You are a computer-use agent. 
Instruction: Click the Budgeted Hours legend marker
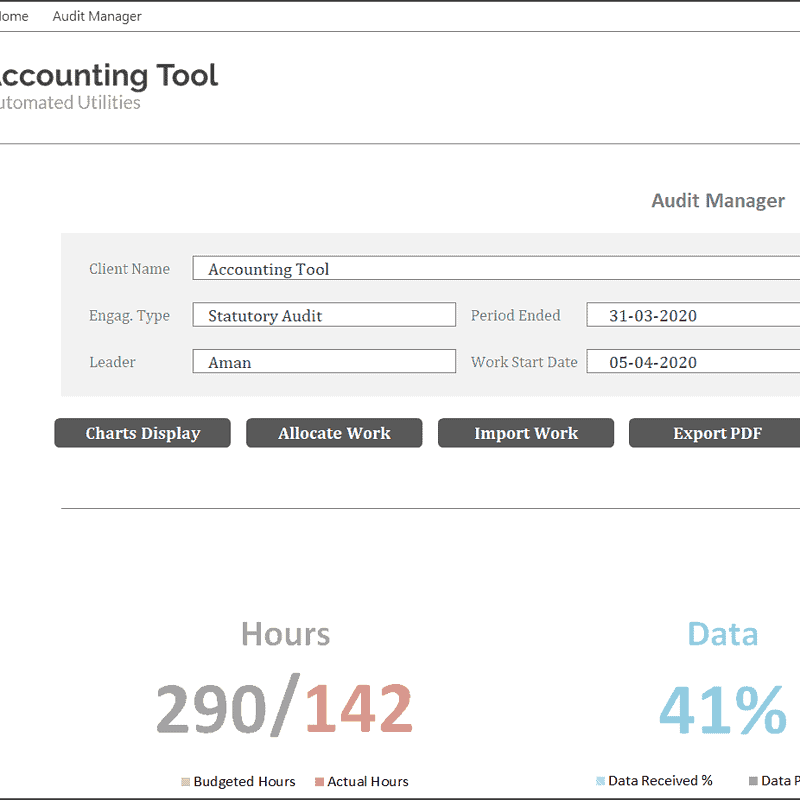pyautogui.click(x=186, y=781)
